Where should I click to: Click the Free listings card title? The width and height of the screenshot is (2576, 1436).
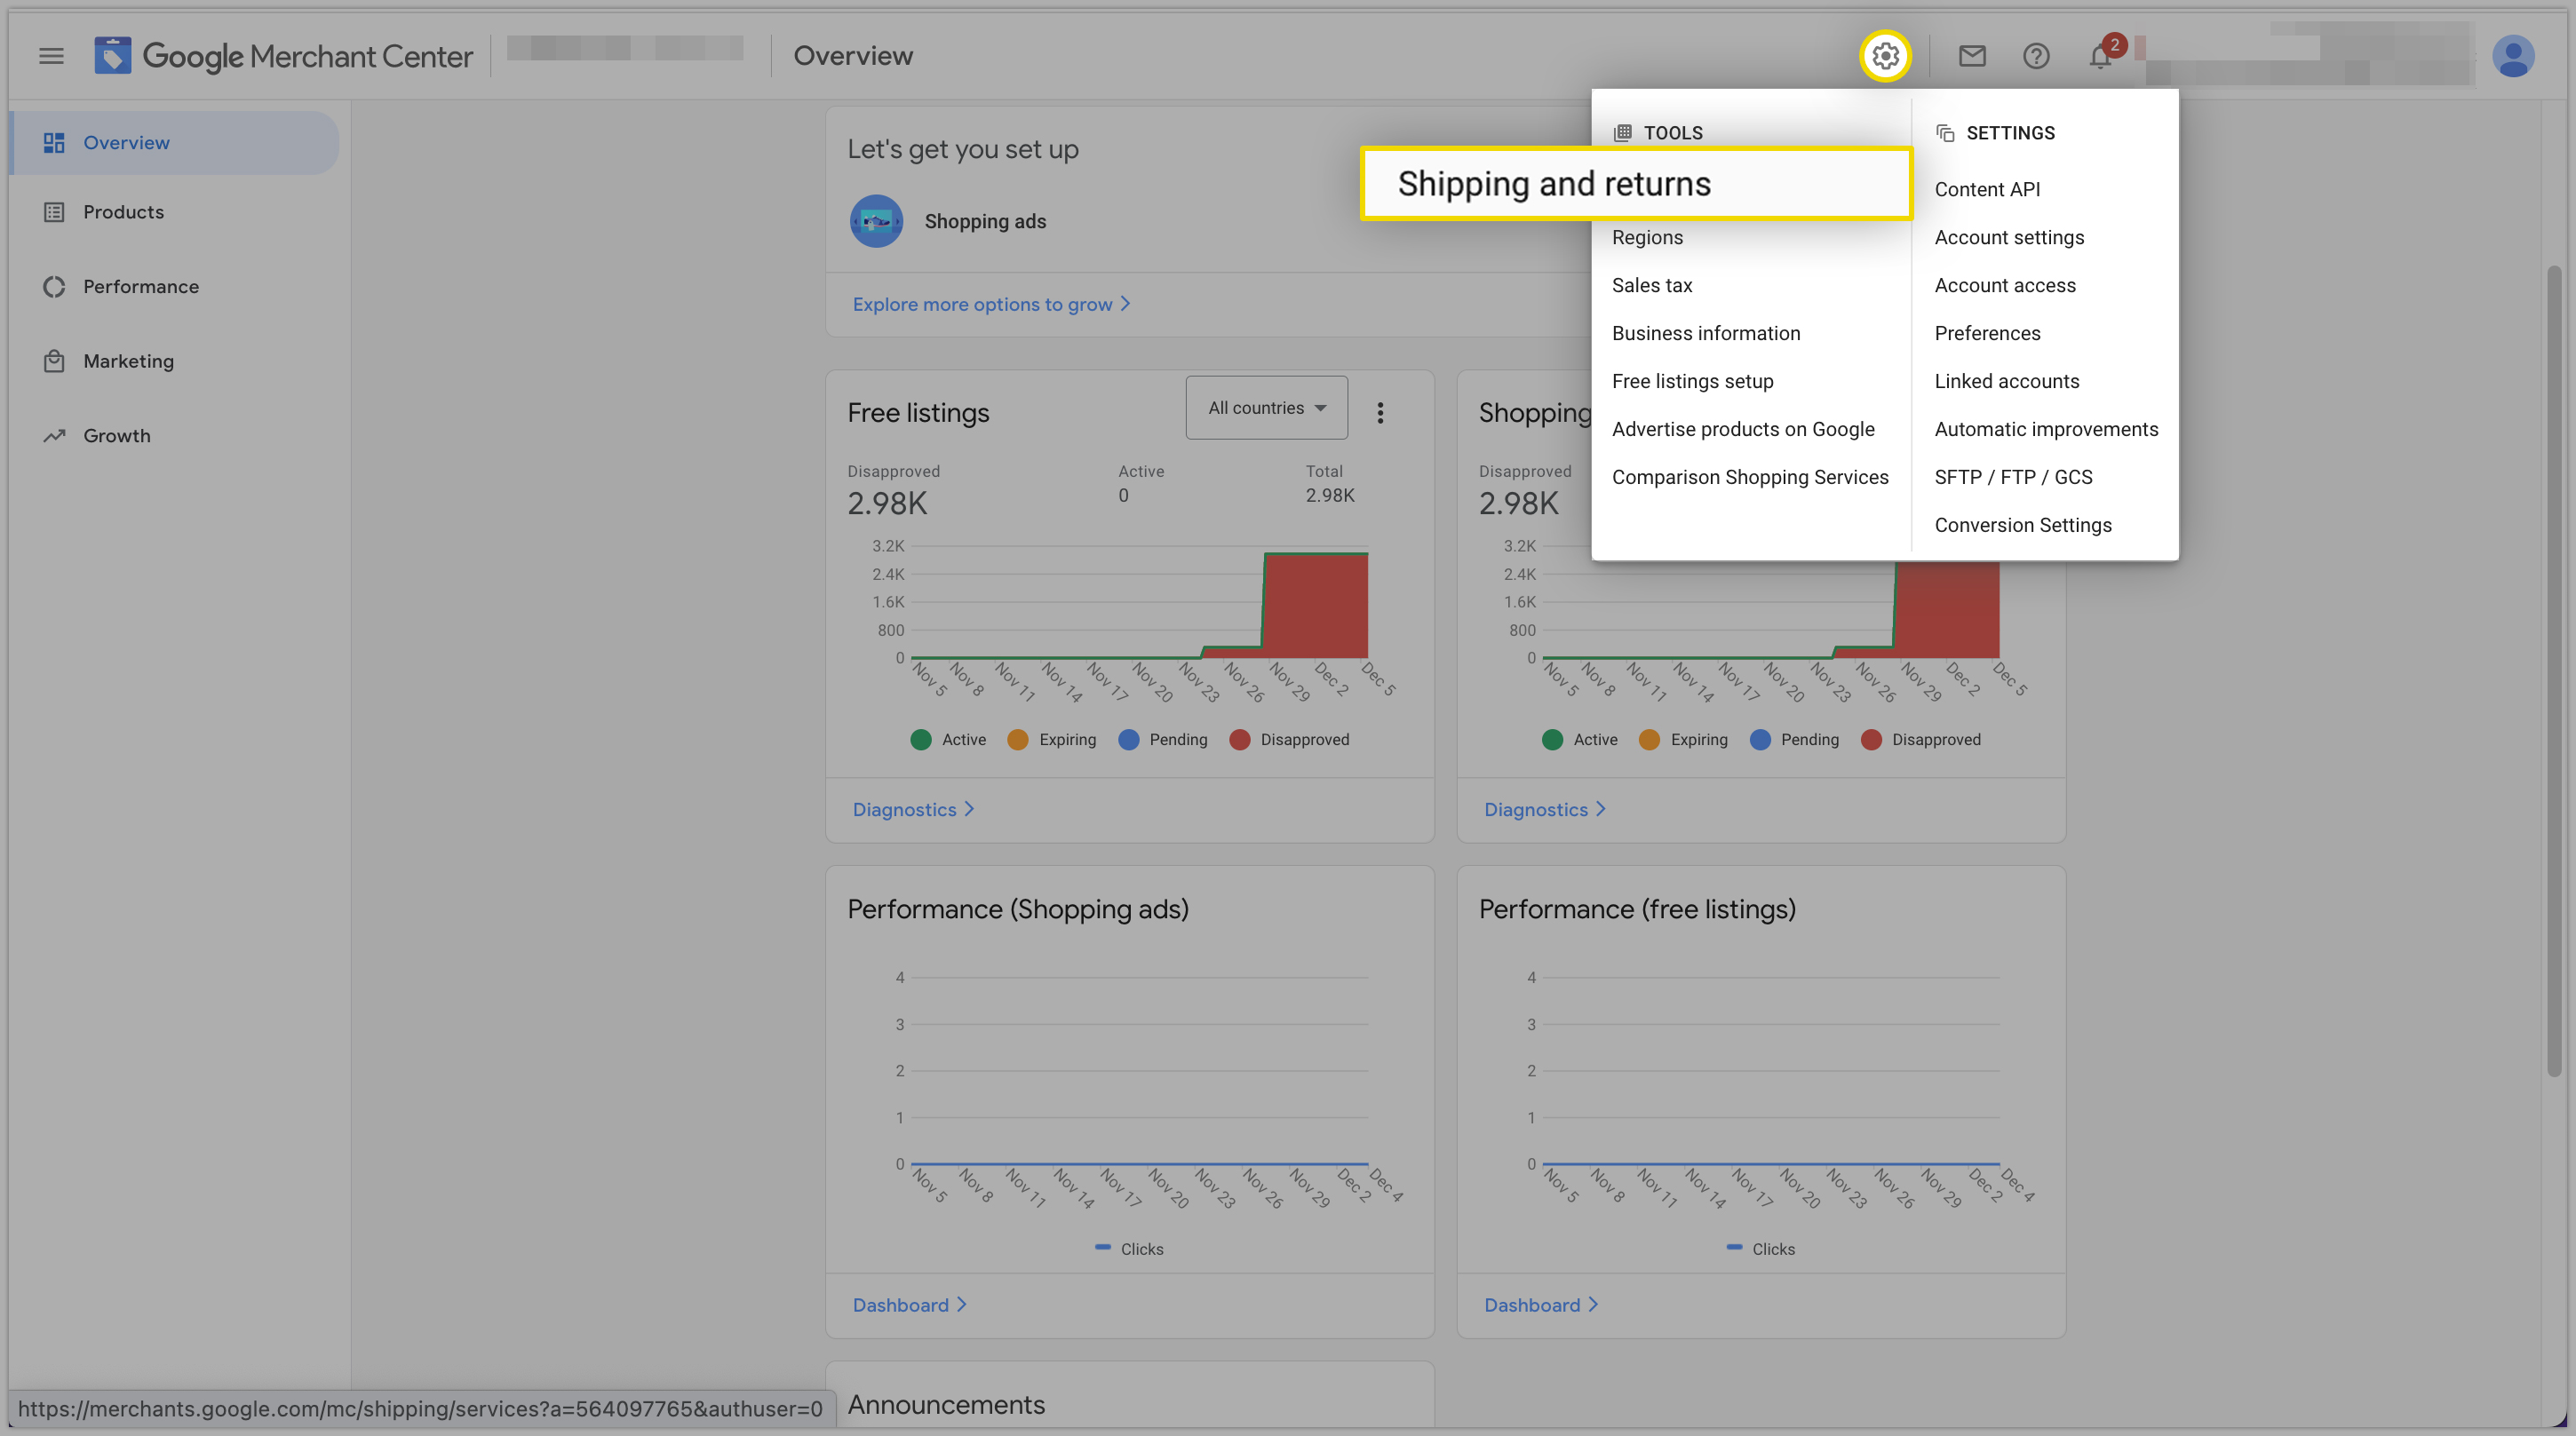[918, 413]
